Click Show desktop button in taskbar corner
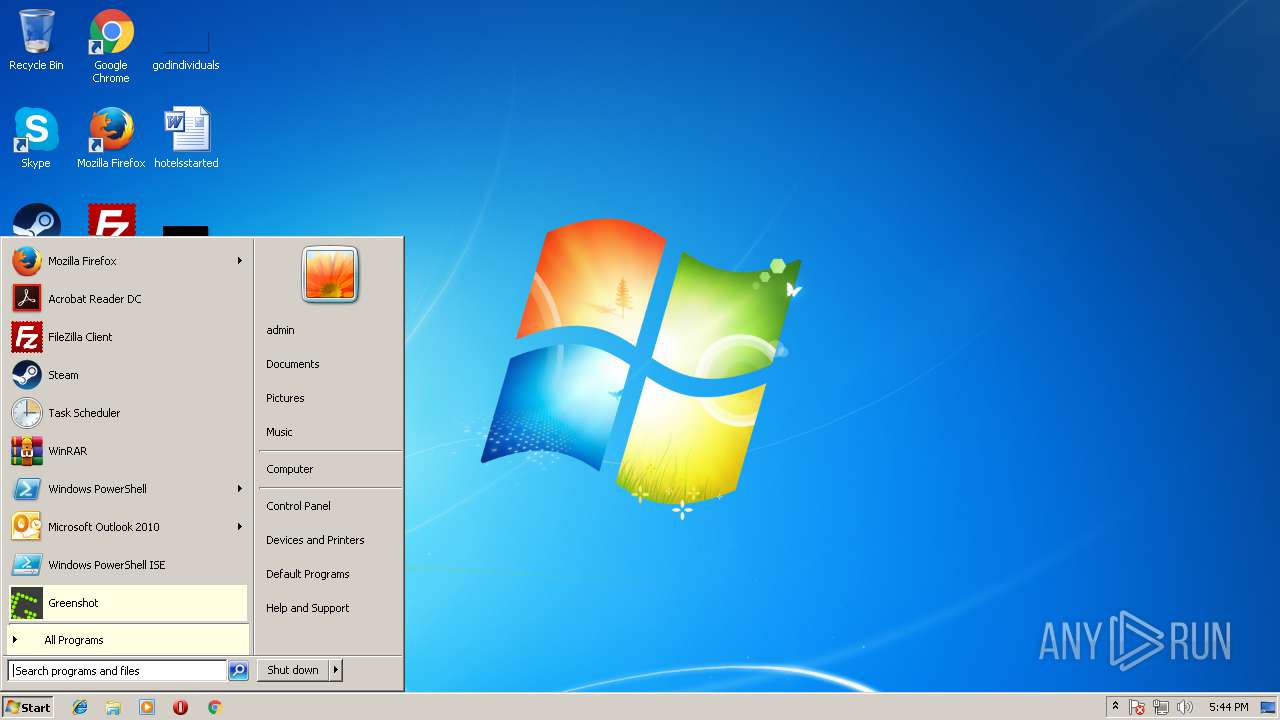Image resolution: width=1280 pixels, height=720 pixels. click(x=1269, y=707)
